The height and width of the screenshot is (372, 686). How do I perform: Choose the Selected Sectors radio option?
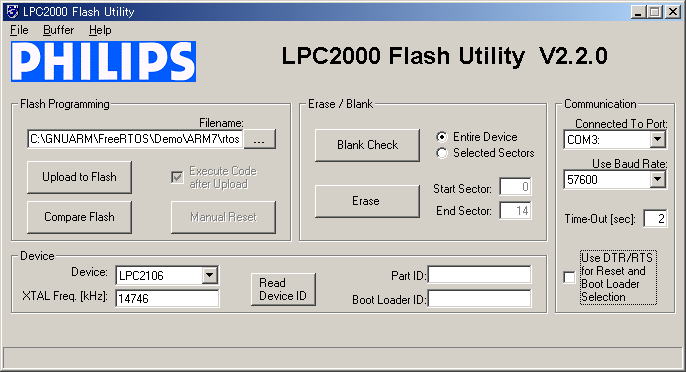click(442, 153)
